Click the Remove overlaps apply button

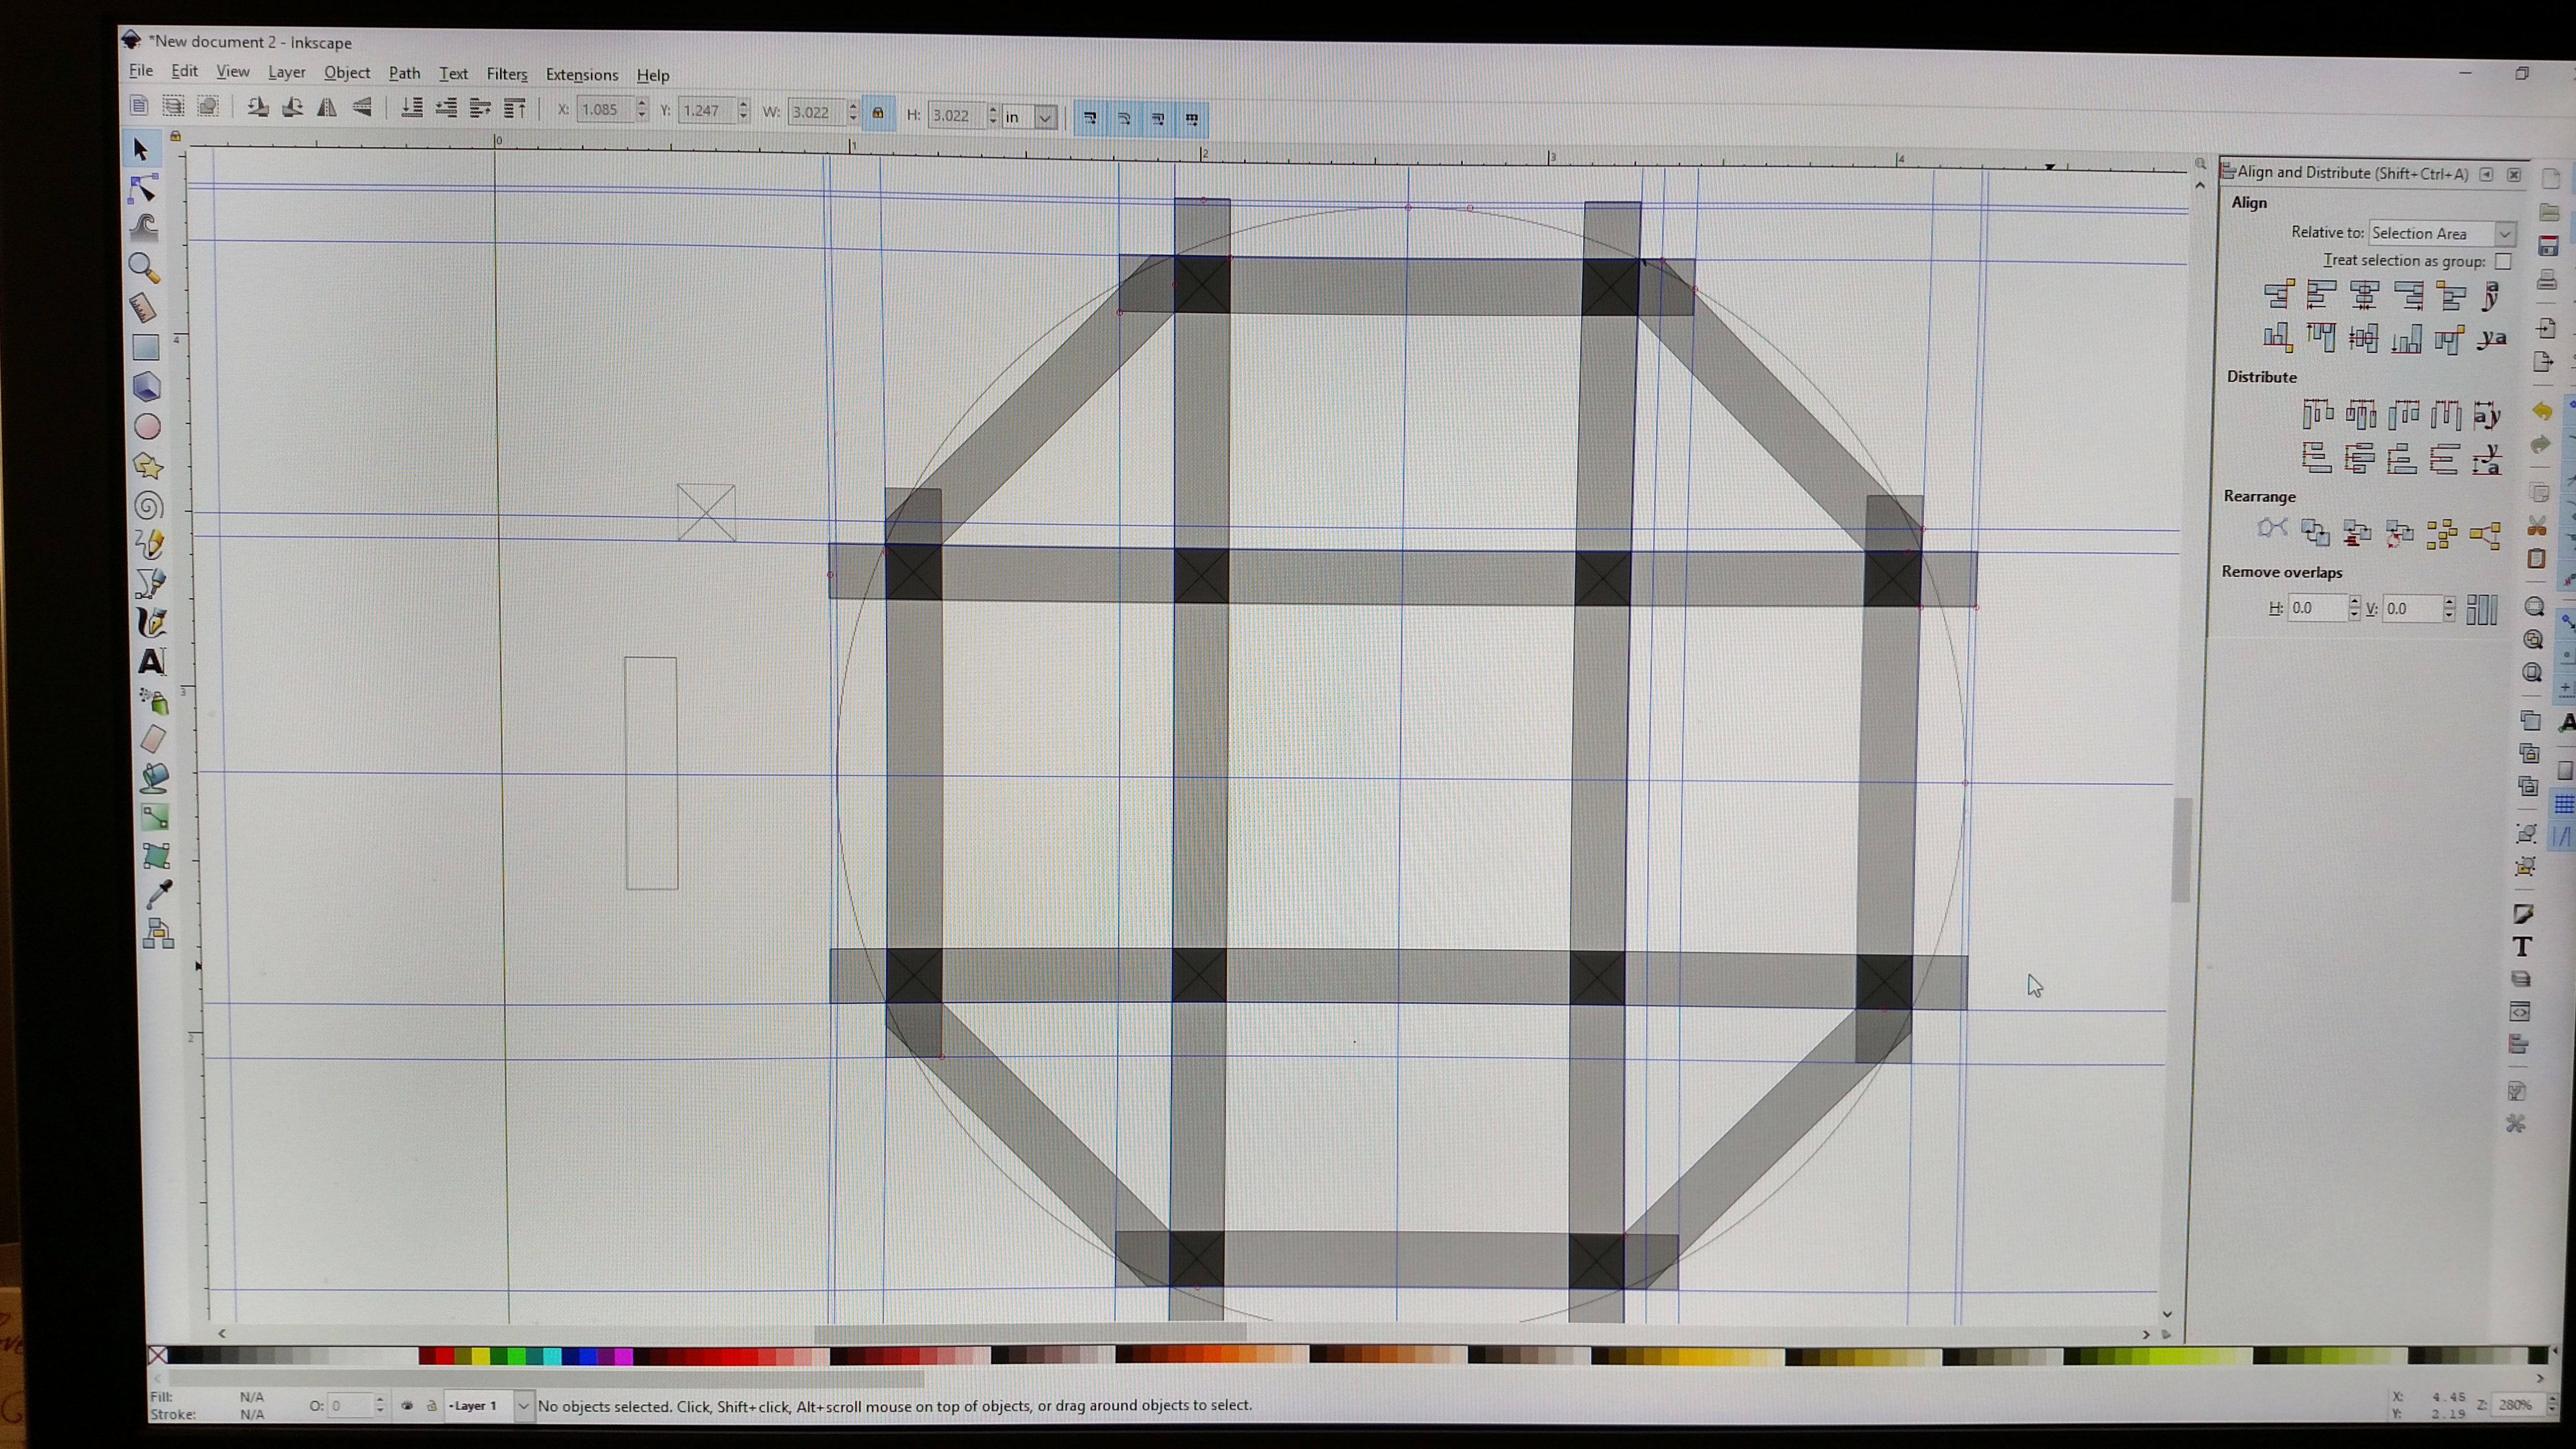pos(2482,609)
